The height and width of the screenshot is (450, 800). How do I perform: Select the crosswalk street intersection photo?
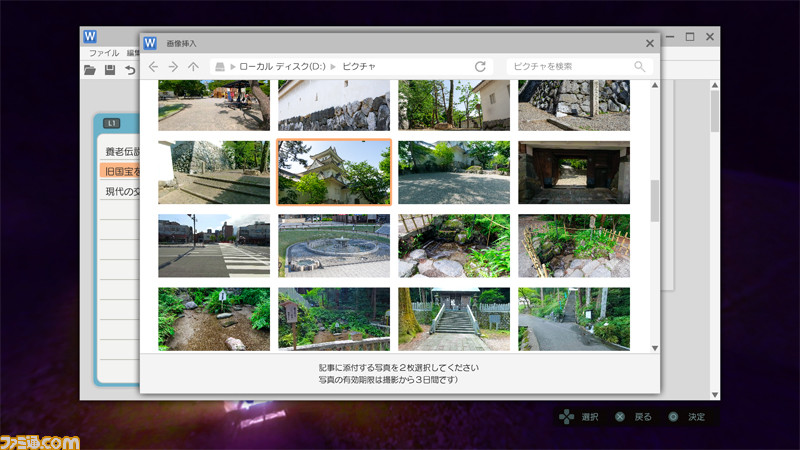click(214, 246)
